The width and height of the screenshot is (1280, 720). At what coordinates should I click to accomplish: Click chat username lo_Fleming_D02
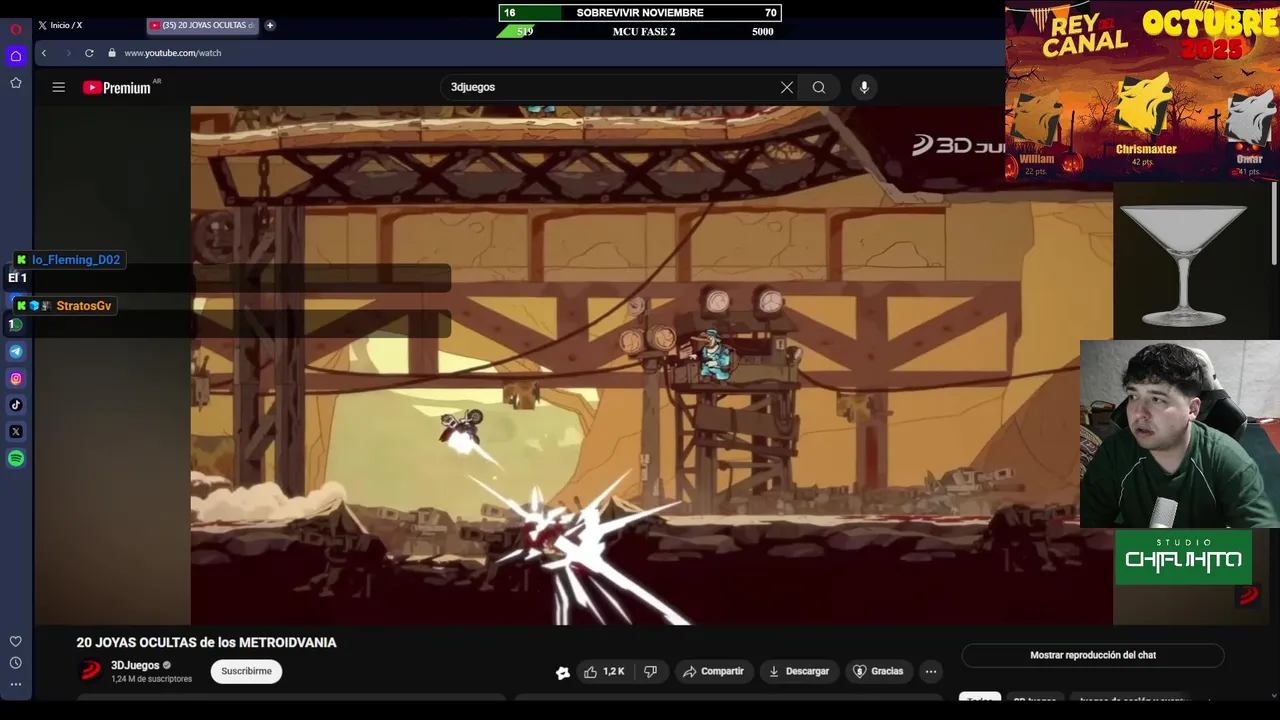(76, 260)
